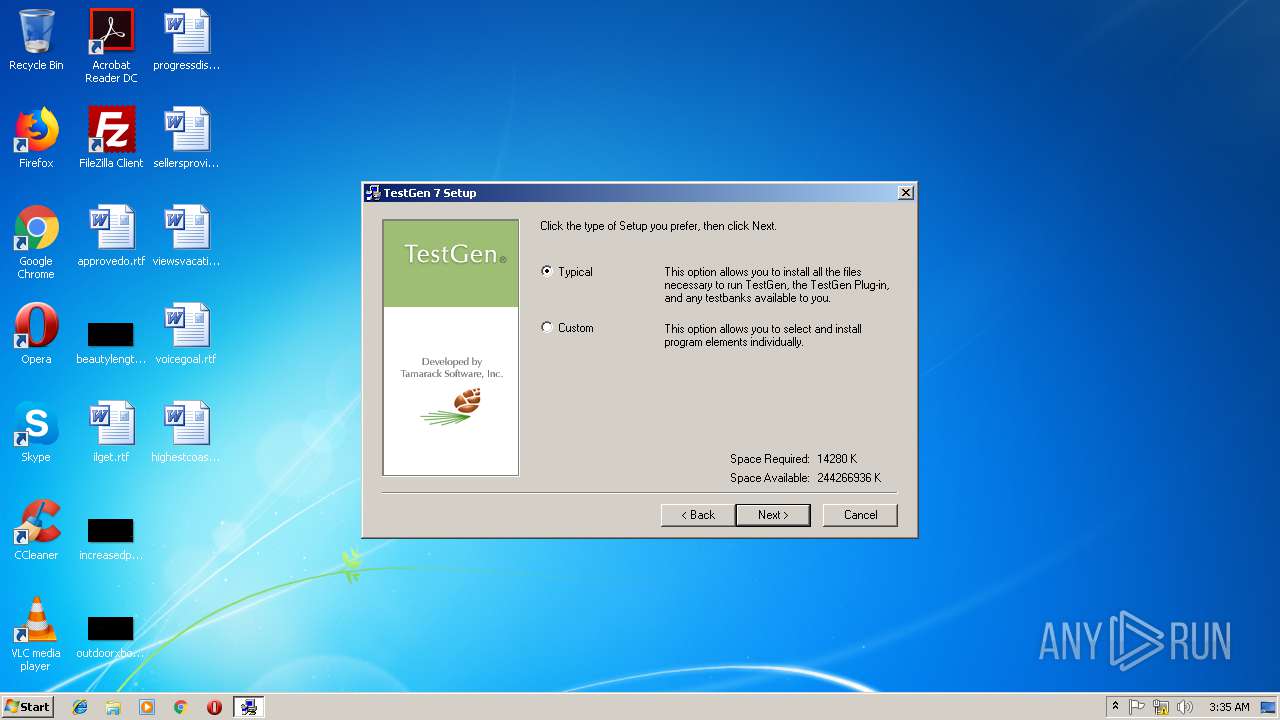This screenshot has width=1280, height=720.
Task: Open the Start menu
Action: click(x=28, y=707)
